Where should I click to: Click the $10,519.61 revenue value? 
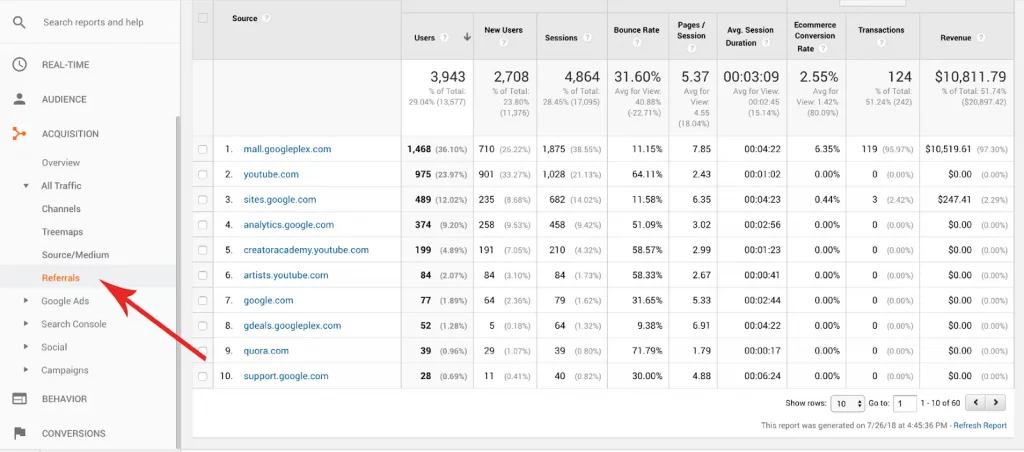point(948,150)
